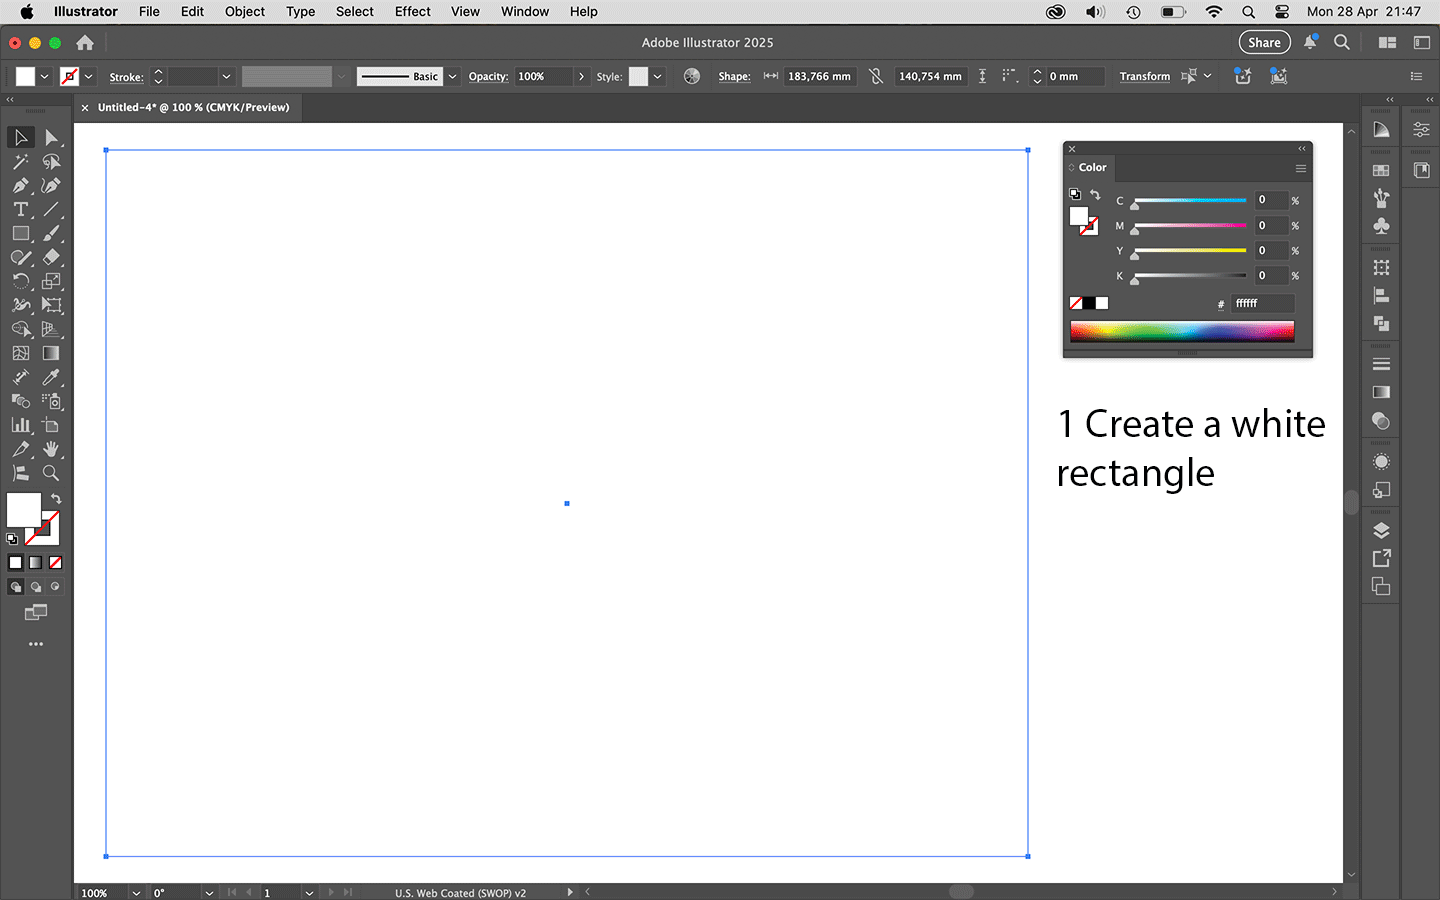1440x900 pixels.
Task: Go to the Home screen
Action: (x=85, y=42)
